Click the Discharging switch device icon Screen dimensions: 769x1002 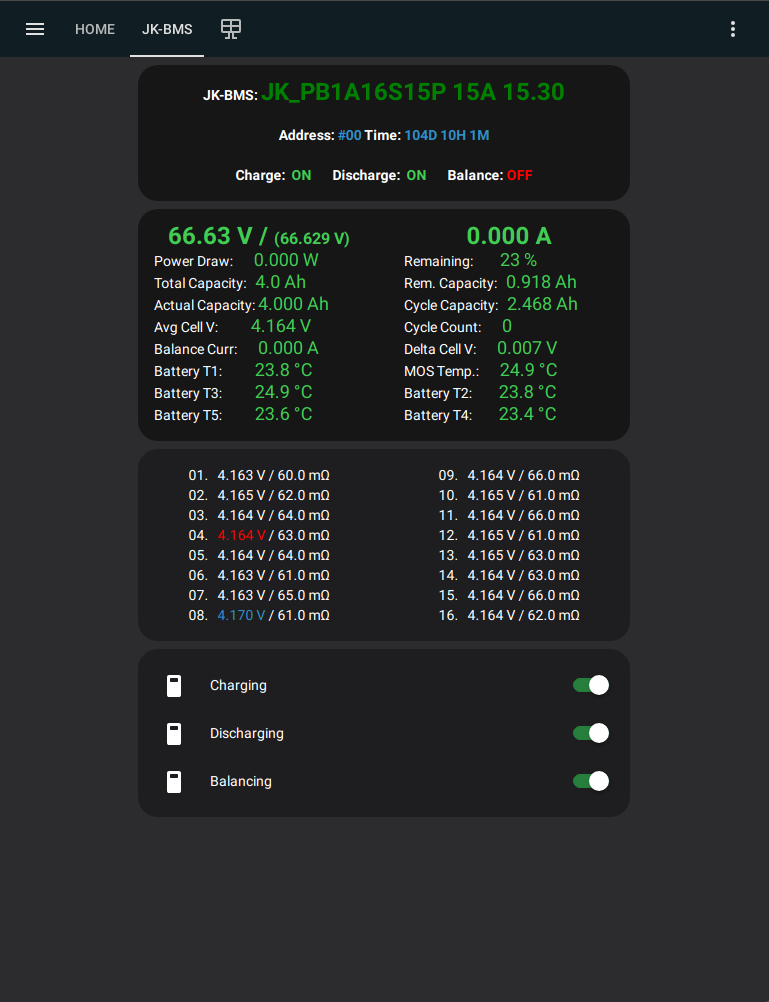tap(174, 734)
